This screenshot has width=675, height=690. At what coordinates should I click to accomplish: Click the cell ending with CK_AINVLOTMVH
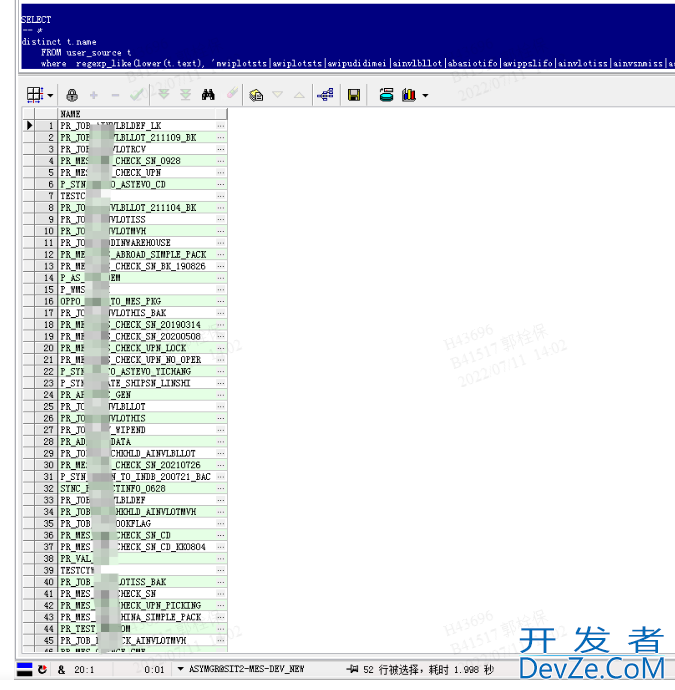pos(137,641)
